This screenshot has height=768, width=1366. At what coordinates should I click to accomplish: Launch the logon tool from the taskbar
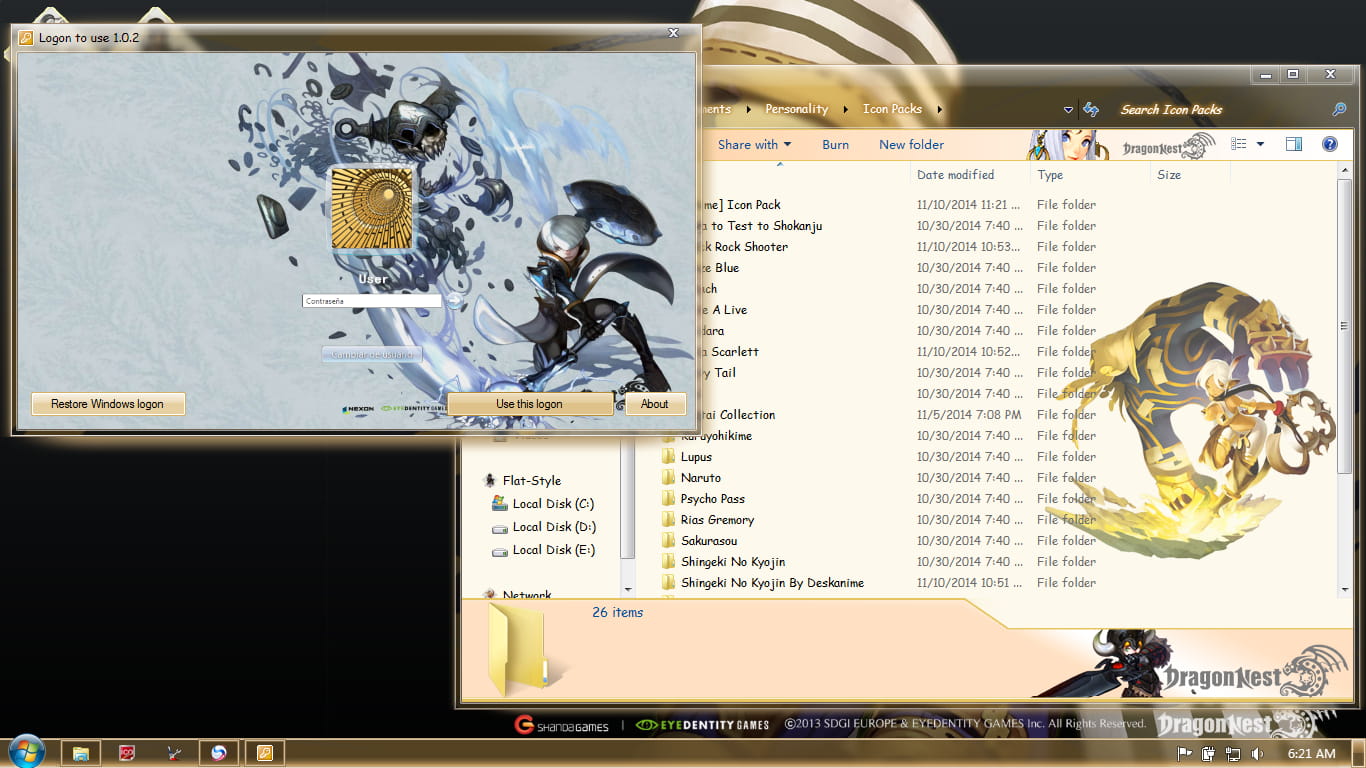[x=264, y=753]
